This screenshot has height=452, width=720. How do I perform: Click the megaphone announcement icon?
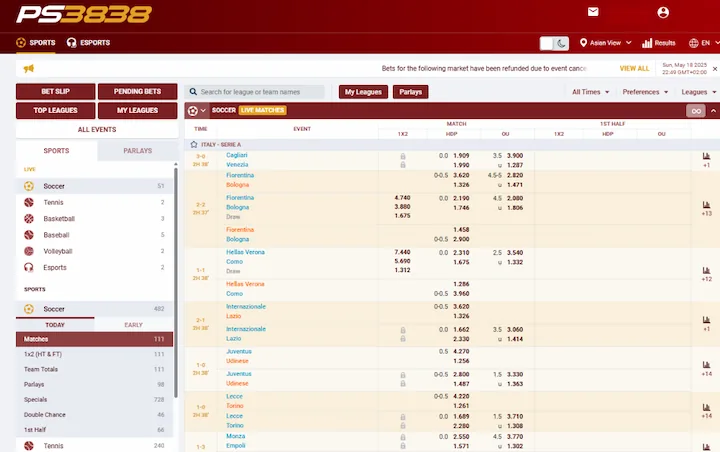[28, 68]
